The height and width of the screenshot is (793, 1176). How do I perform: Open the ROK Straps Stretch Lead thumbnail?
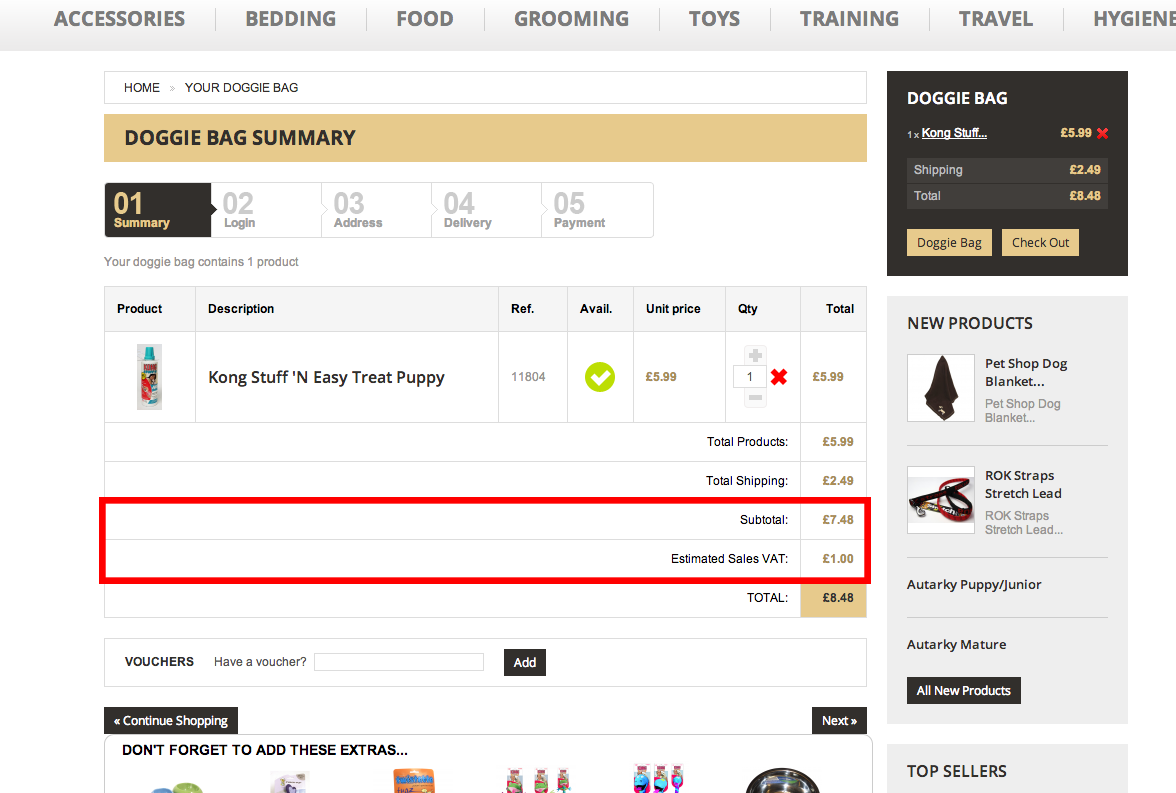940,500
